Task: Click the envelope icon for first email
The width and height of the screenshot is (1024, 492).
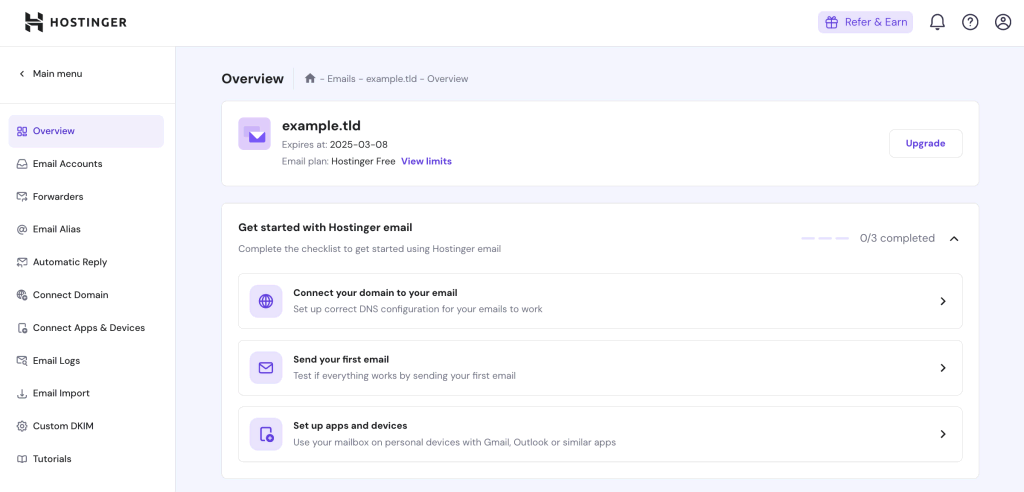Action: pyautogui.click(x=266, y=367)
